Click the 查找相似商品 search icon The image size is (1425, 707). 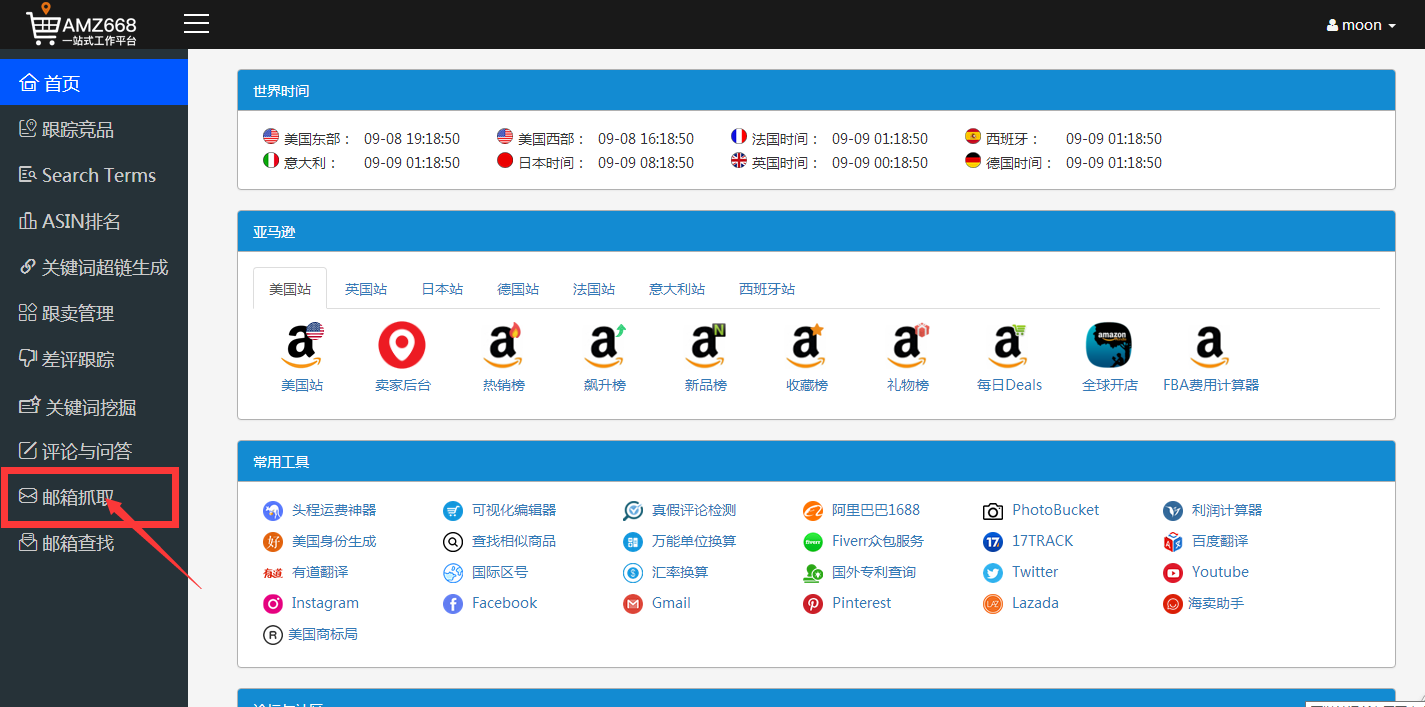[453, 542]
